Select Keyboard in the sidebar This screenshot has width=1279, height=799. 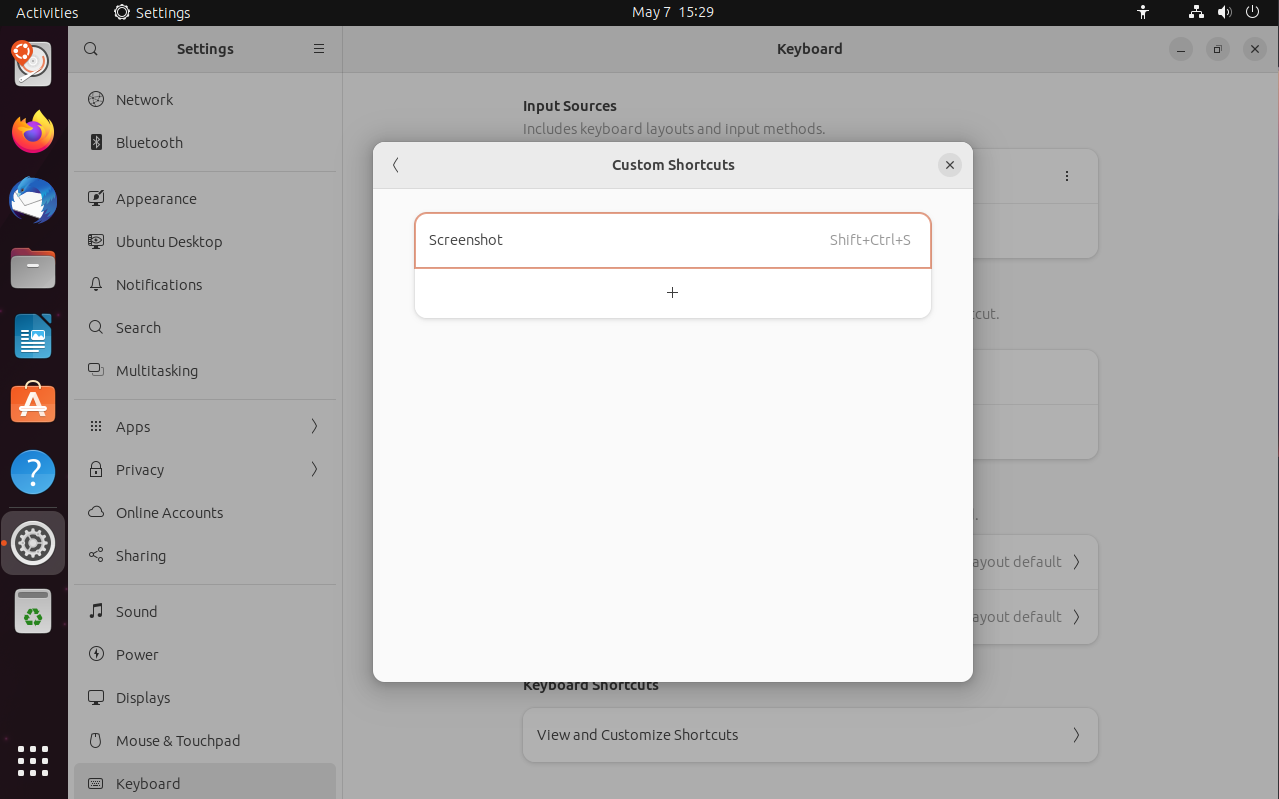pos(205,782)
